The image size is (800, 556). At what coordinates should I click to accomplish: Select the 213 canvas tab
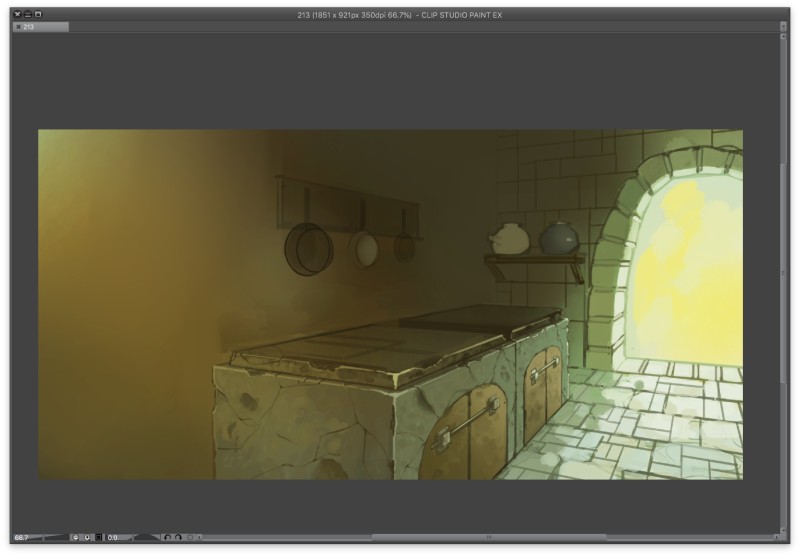41,27
